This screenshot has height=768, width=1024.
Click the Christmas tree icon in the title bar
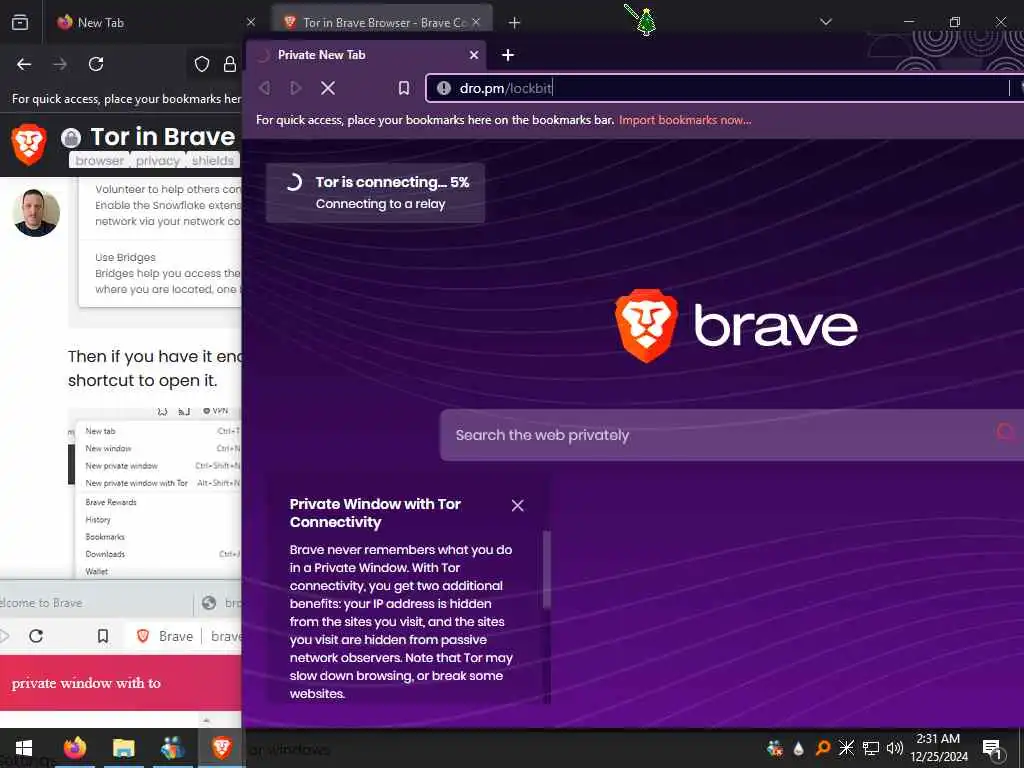point(645,24)
